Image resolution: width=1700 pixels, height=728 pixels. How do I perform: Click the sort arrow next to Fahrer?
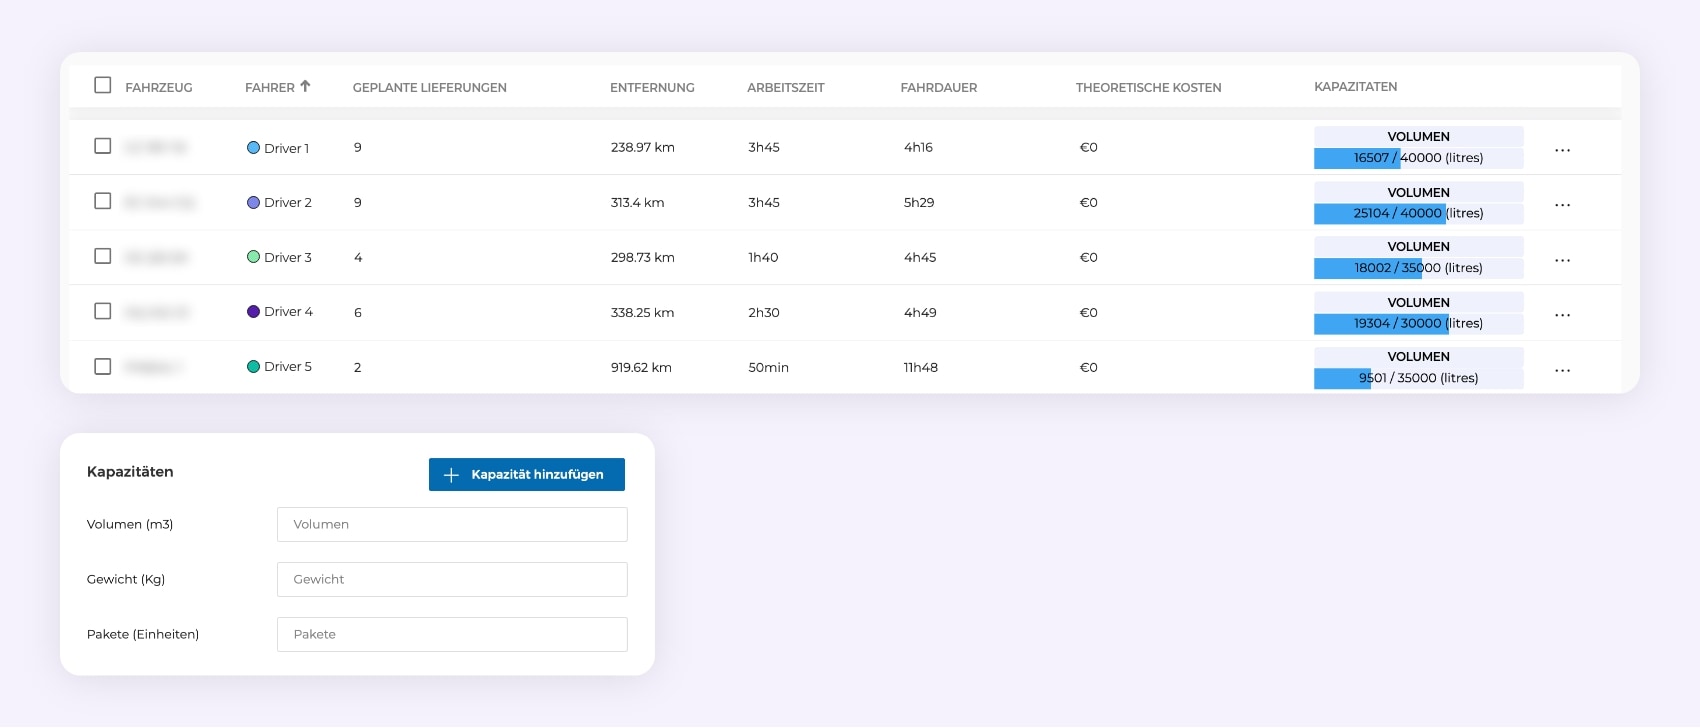click(305, 86)
